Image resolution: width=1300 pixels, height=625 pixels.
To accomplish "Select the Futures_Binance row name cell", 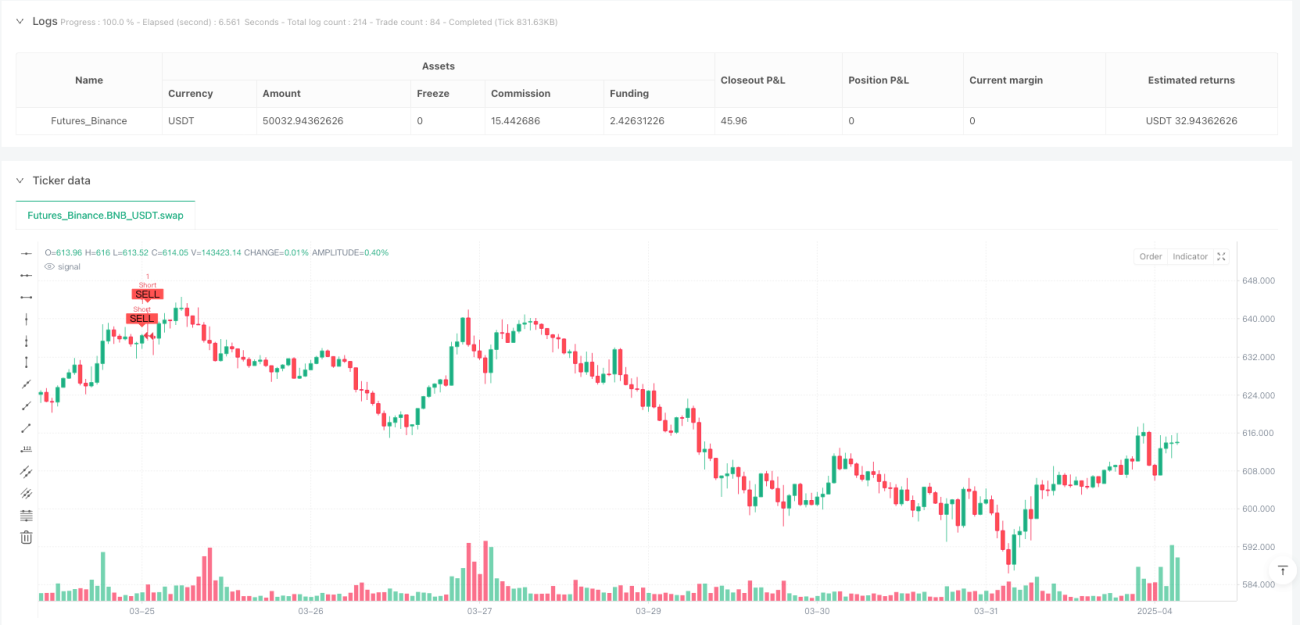I will pos(89,121).
